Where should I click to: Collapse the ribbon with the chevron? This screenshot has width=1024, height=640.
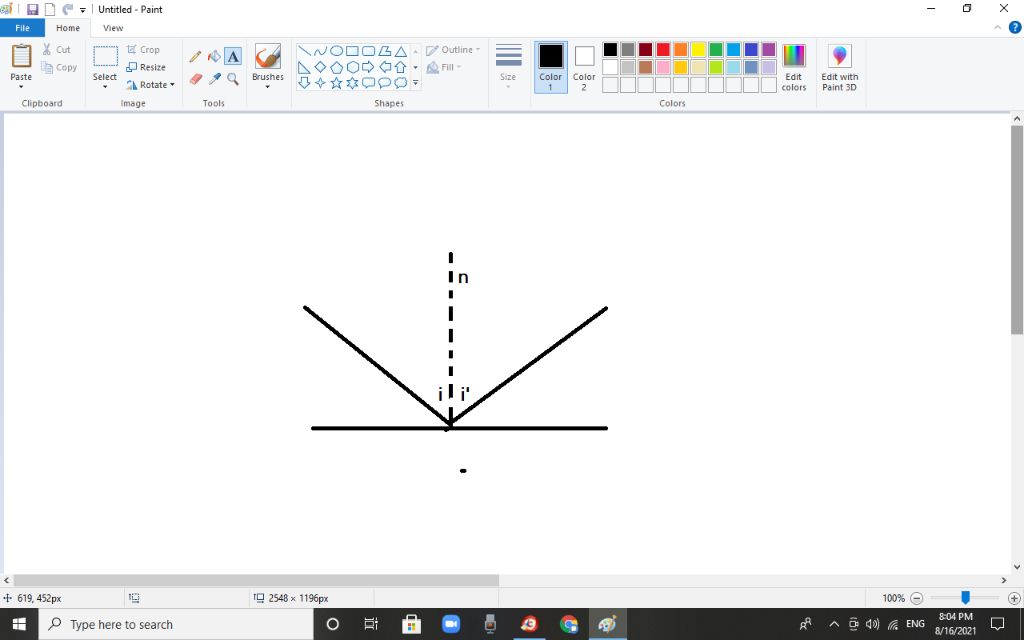coord(997,27)
